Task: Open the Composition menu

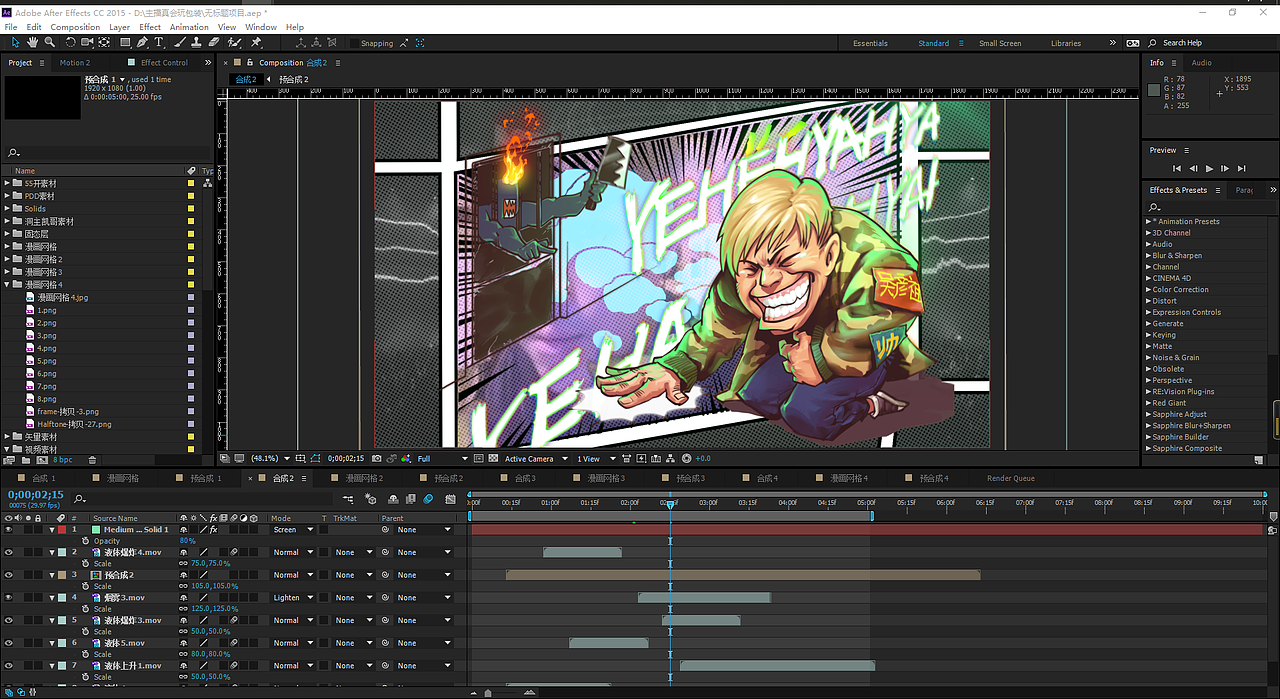Action: point(75,27)
